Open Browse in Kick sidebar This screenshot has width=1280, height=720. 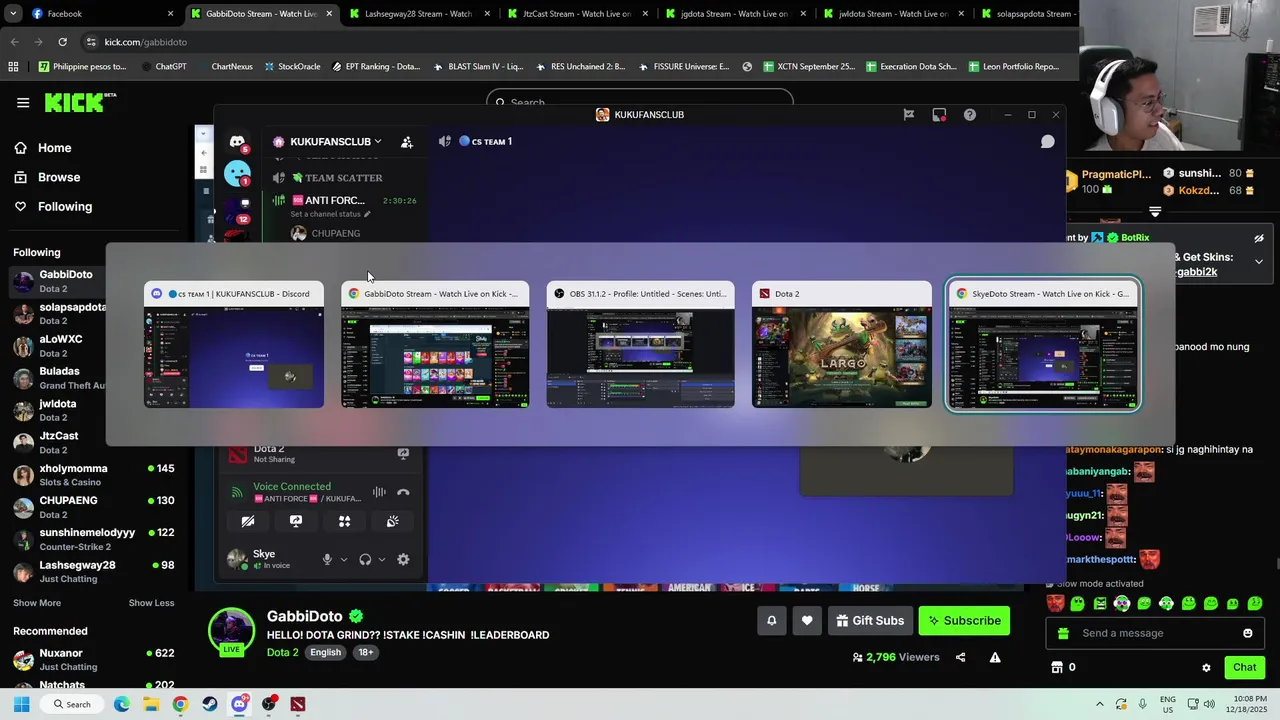(x=59, y=177)
